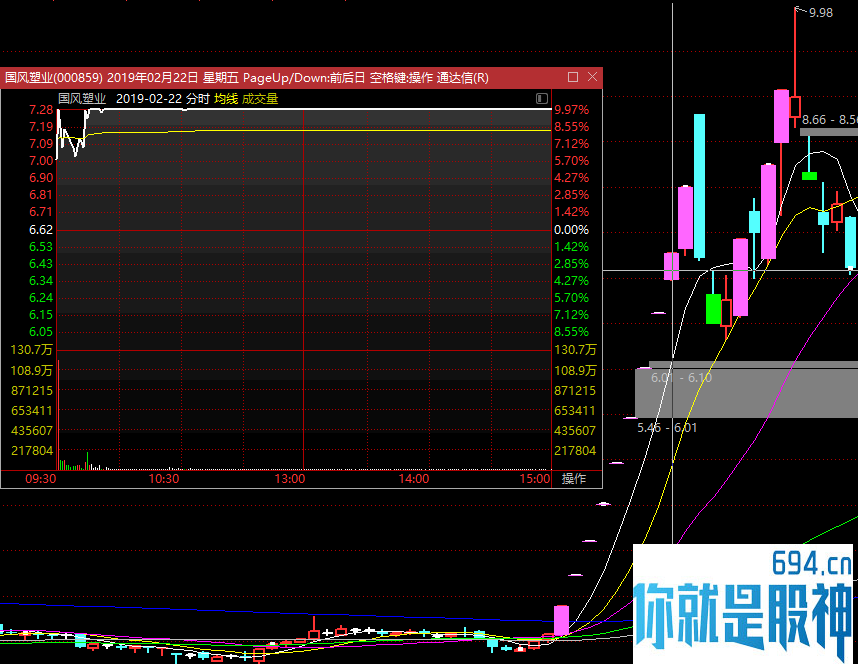858x664 pixels.
Task: Click the 6.05 price on the left axis
Action: coord(41,332)
